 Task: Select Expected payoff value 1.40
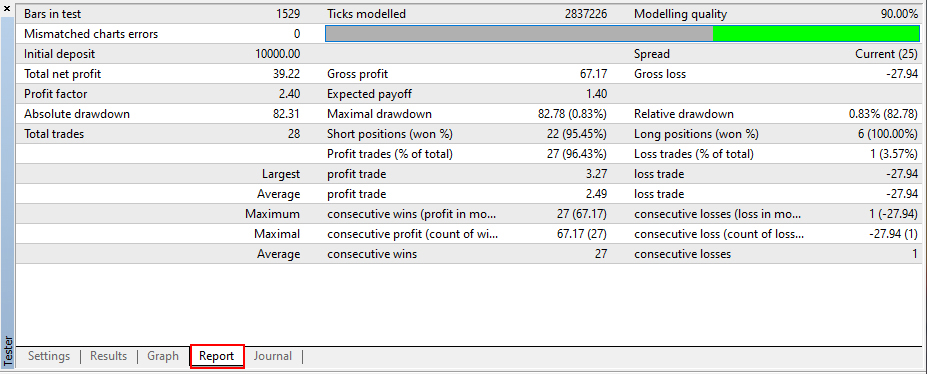click(597, 94)
